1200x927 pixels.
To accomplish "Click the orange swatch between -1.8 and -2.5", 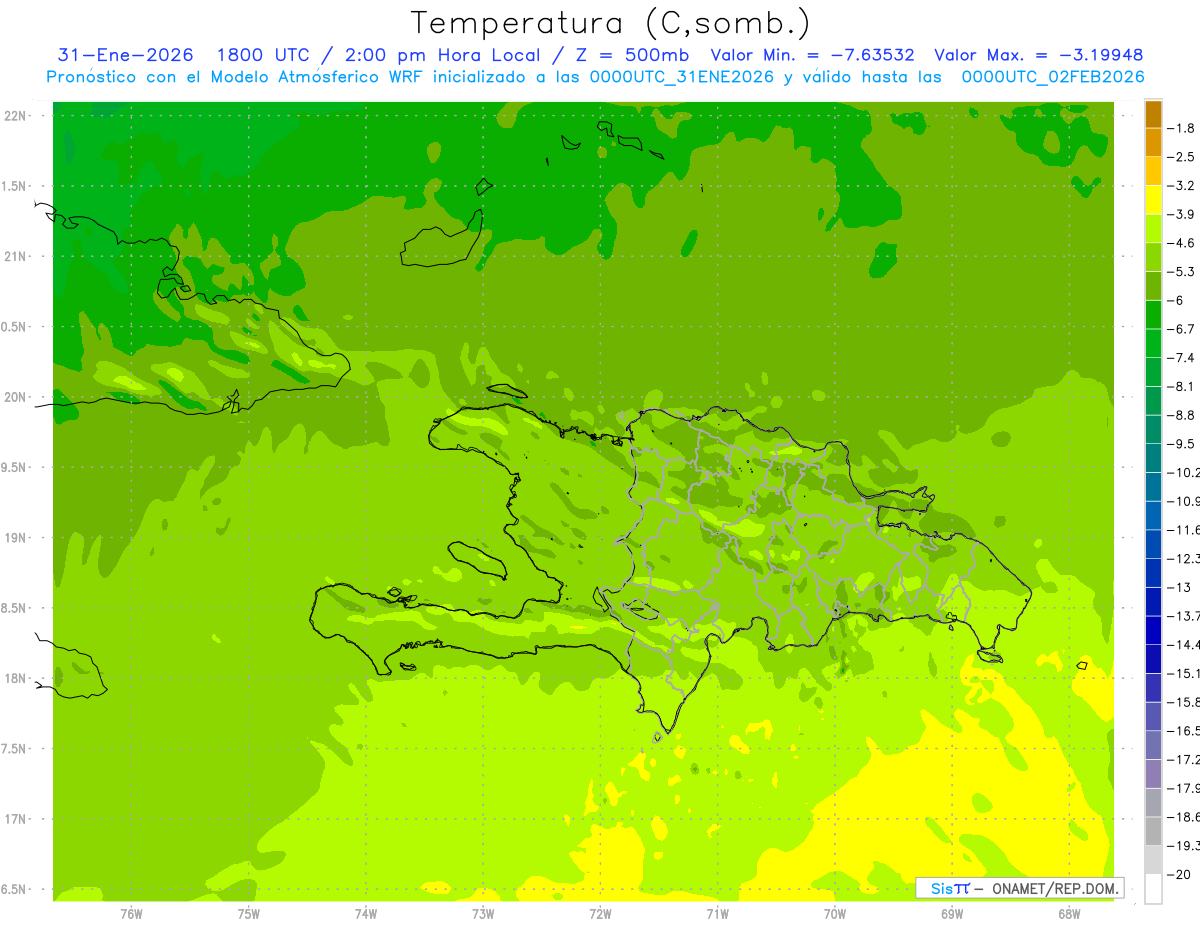I will coord(1153,142).
